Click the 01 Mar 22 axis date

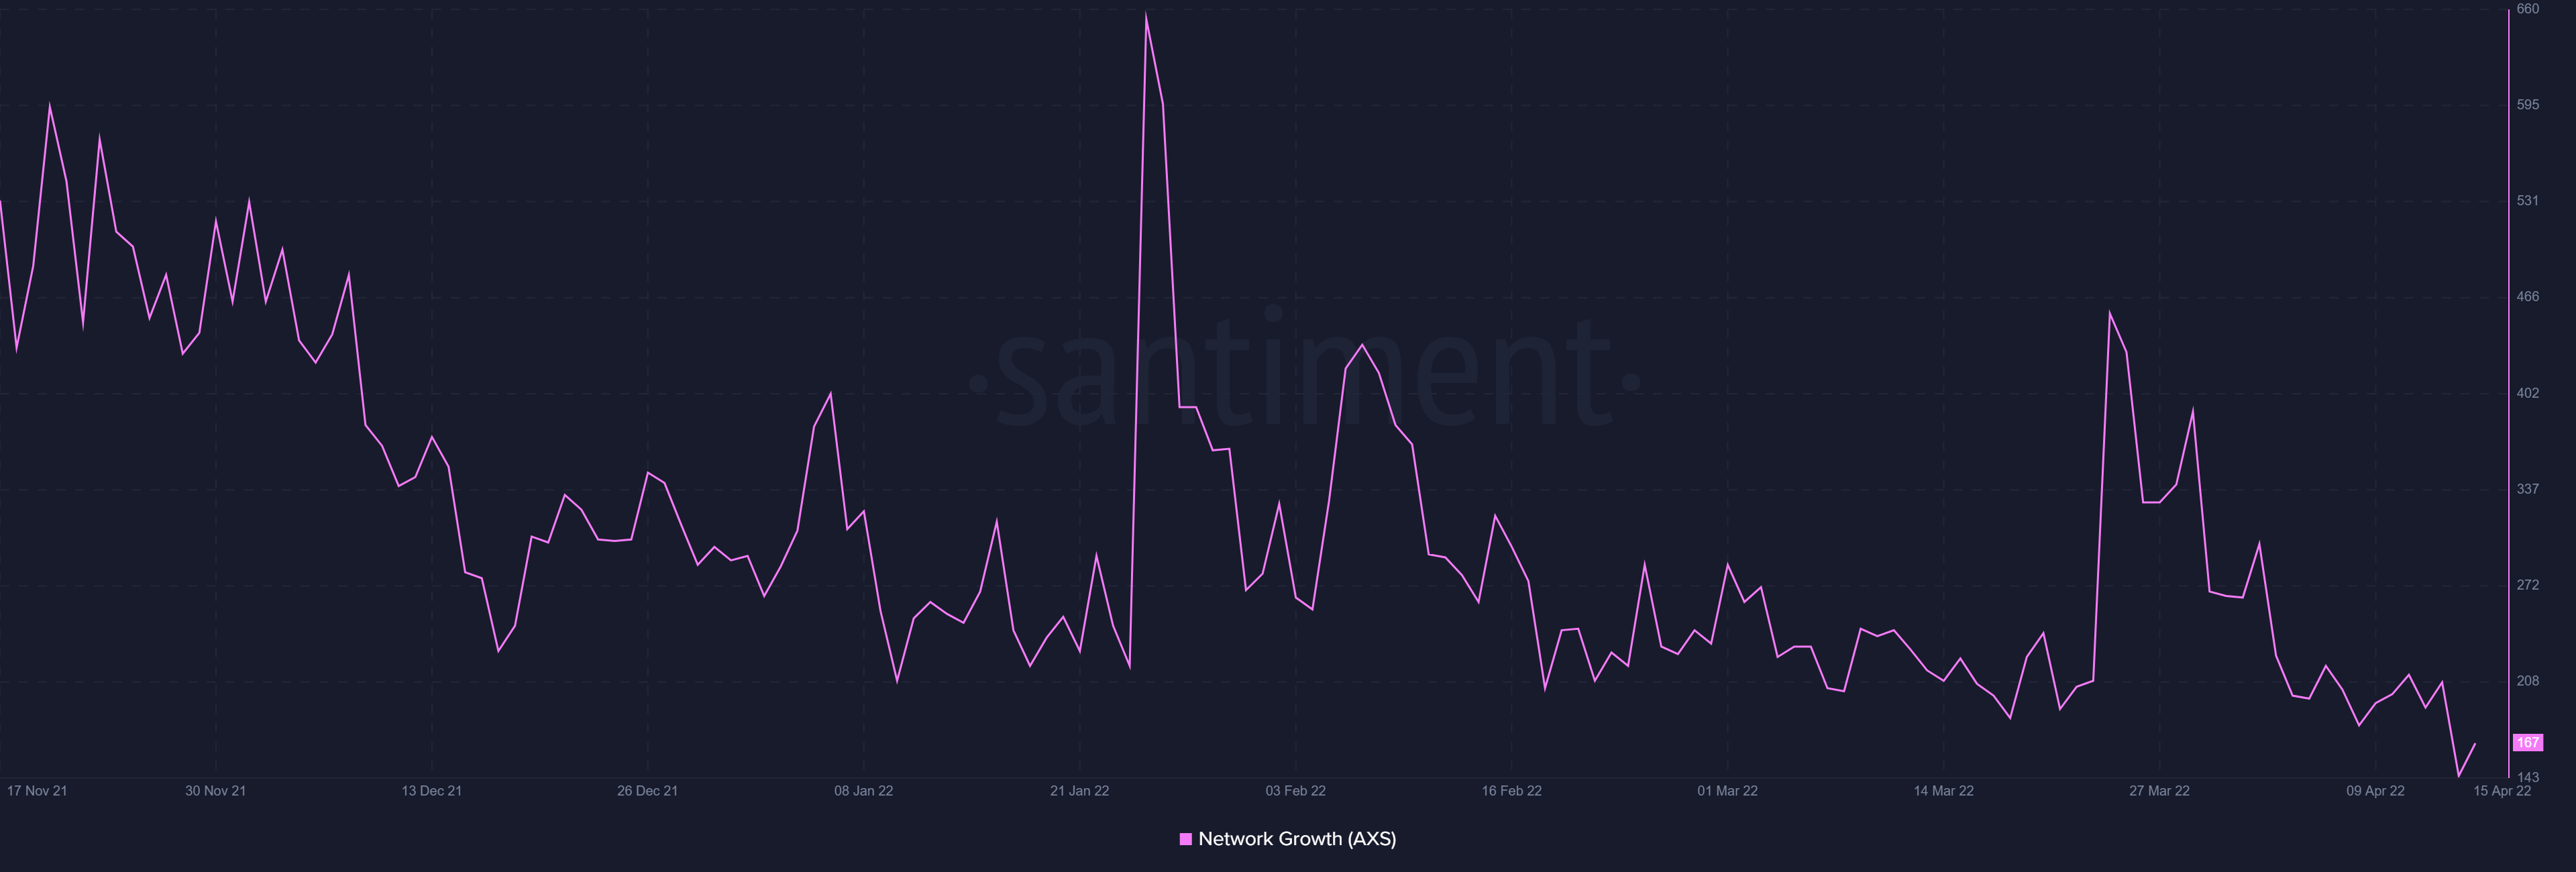[x=1727, y=791]
